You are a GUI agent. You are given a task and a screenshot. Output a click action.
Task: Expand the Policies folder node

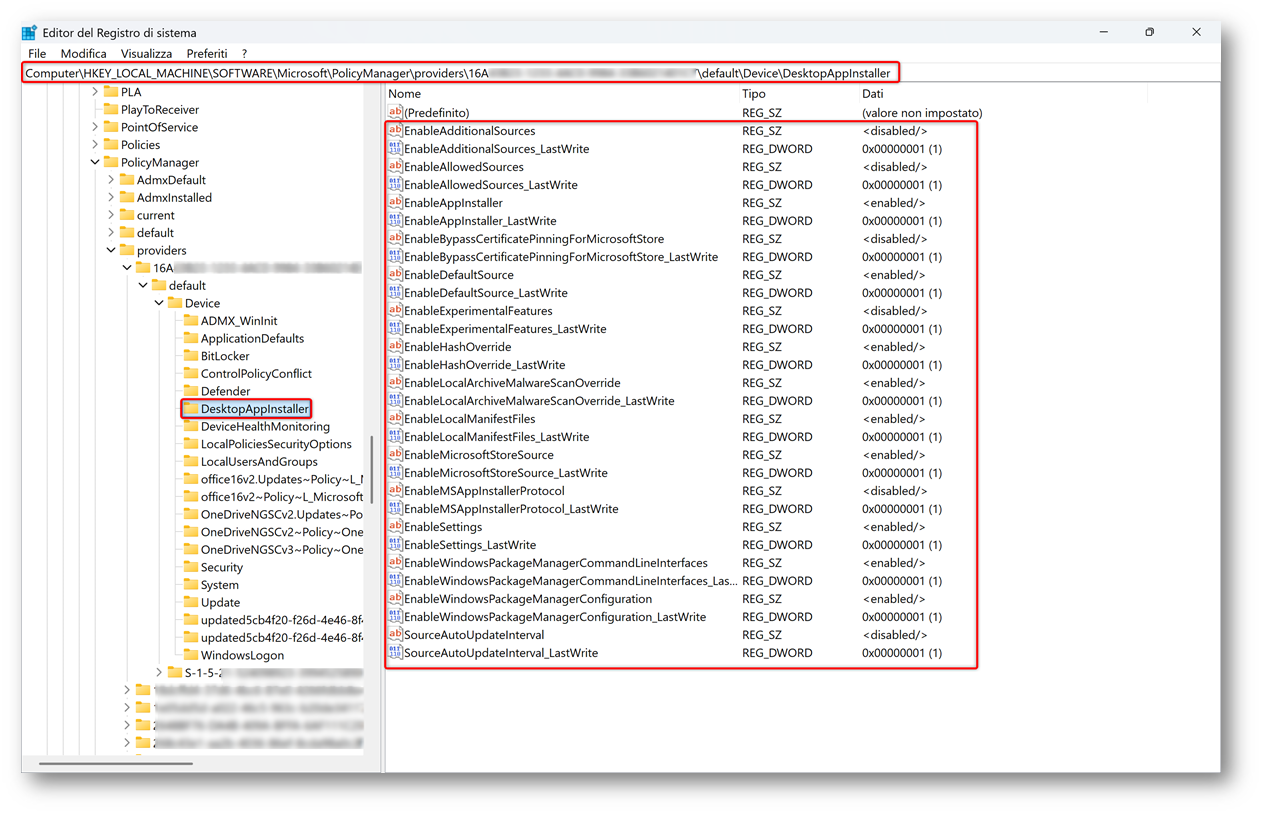click(96, 145)
